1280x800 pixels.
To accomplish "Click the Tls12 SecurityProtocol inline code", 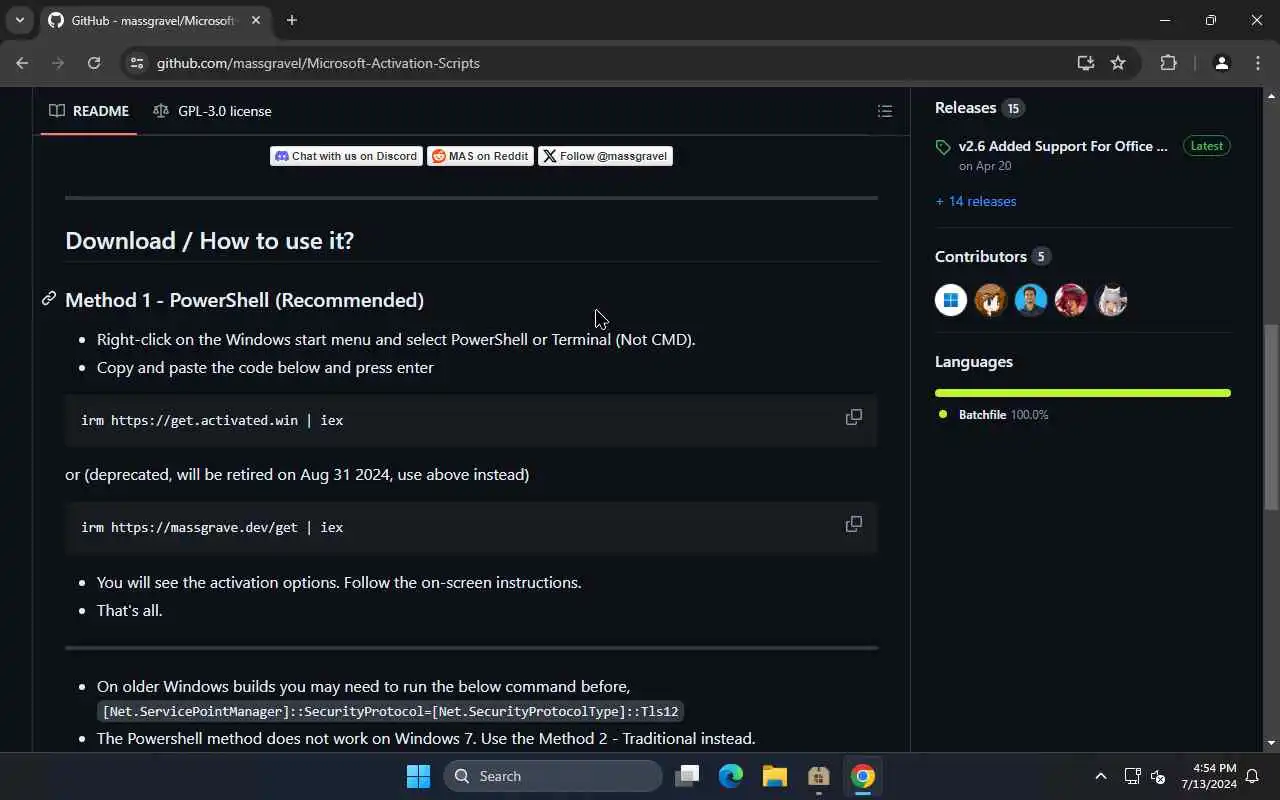I will coord(391,712).
